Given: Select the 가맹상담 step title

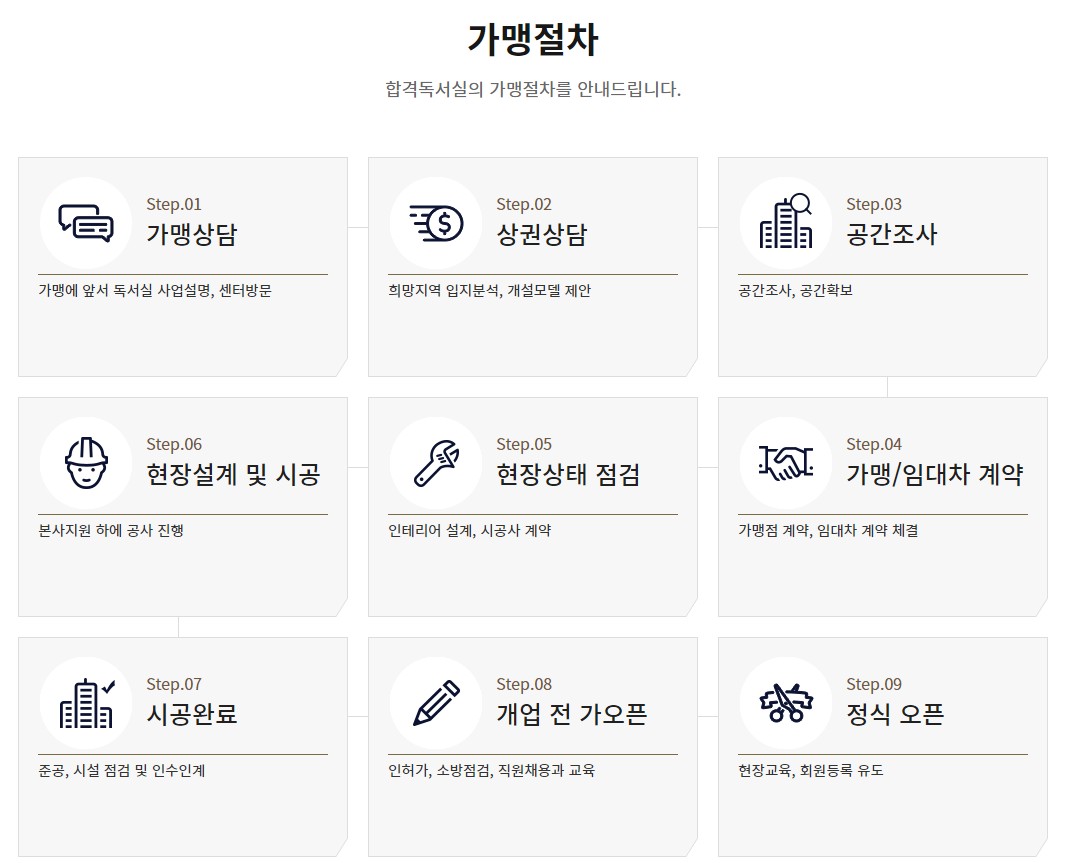Looking at the screenshot, I should point(192,235).
